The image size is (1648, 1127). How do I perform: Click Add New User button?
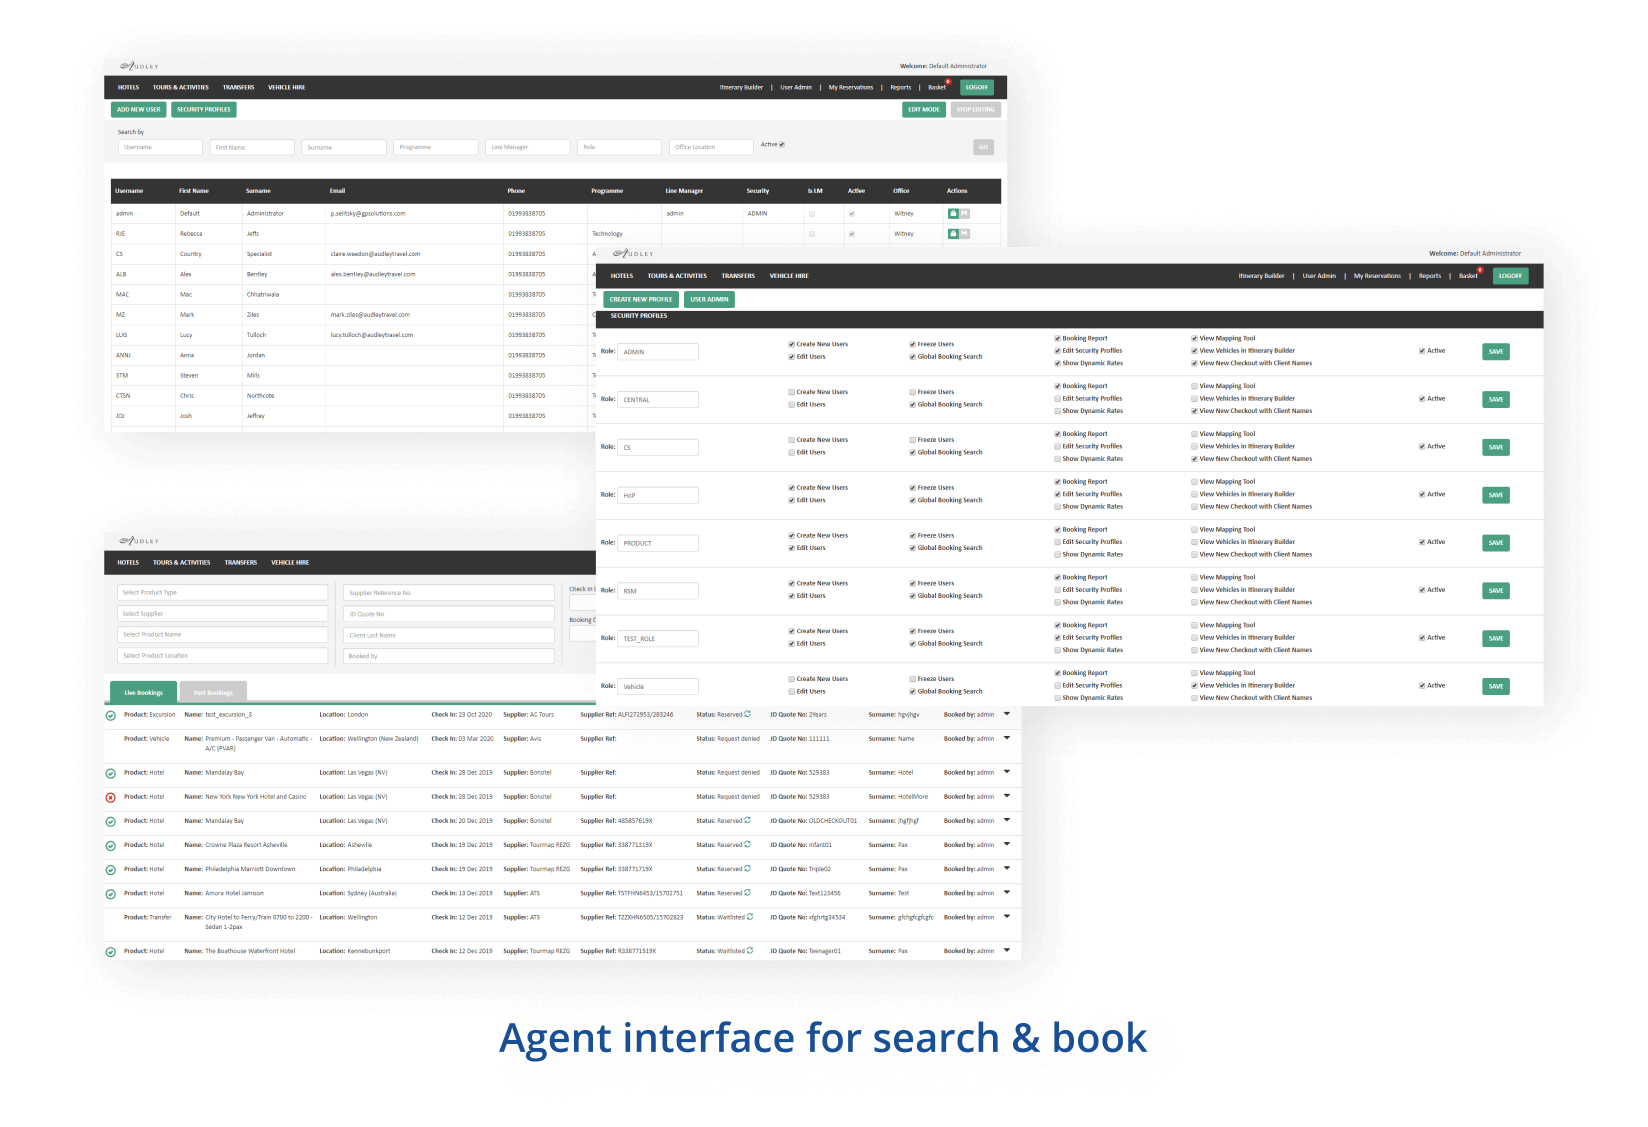(x=138, y=110)
